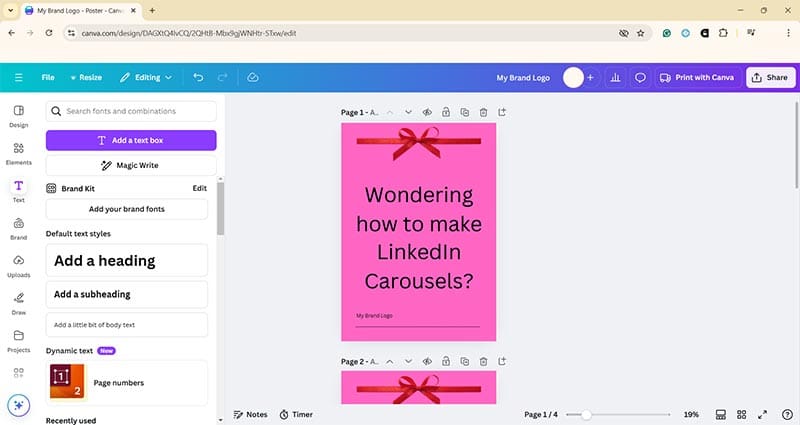
Task: Move Page 2 down with chevron
Action: (x=408, y=361)
